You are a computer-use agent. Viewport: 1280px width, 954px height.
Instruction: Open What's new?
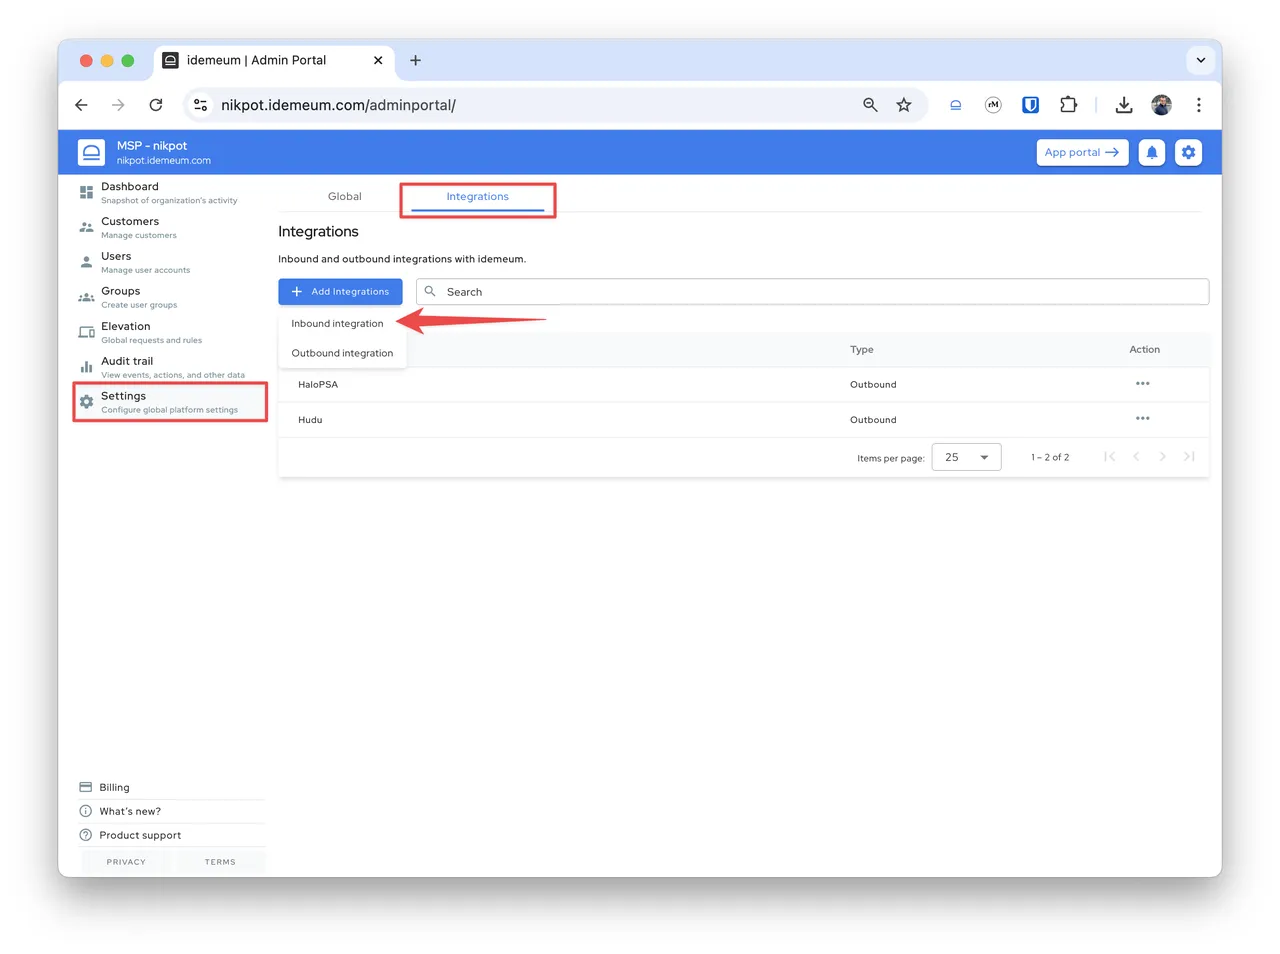coord(170,811)
